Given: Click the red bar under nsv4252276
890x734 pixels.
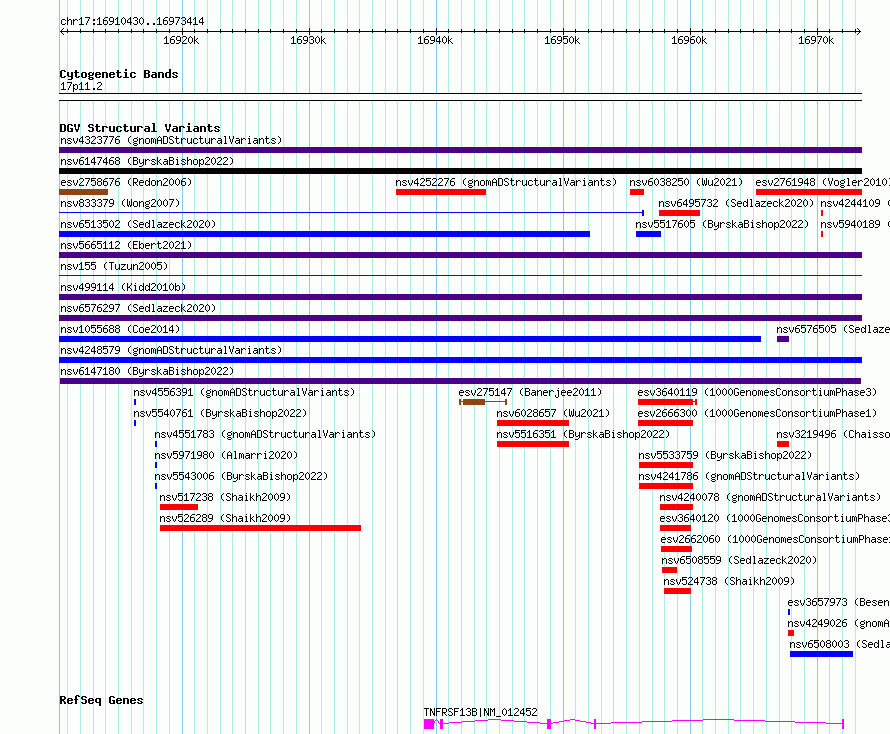Looking at the screenshot, I should pos(441,192).
